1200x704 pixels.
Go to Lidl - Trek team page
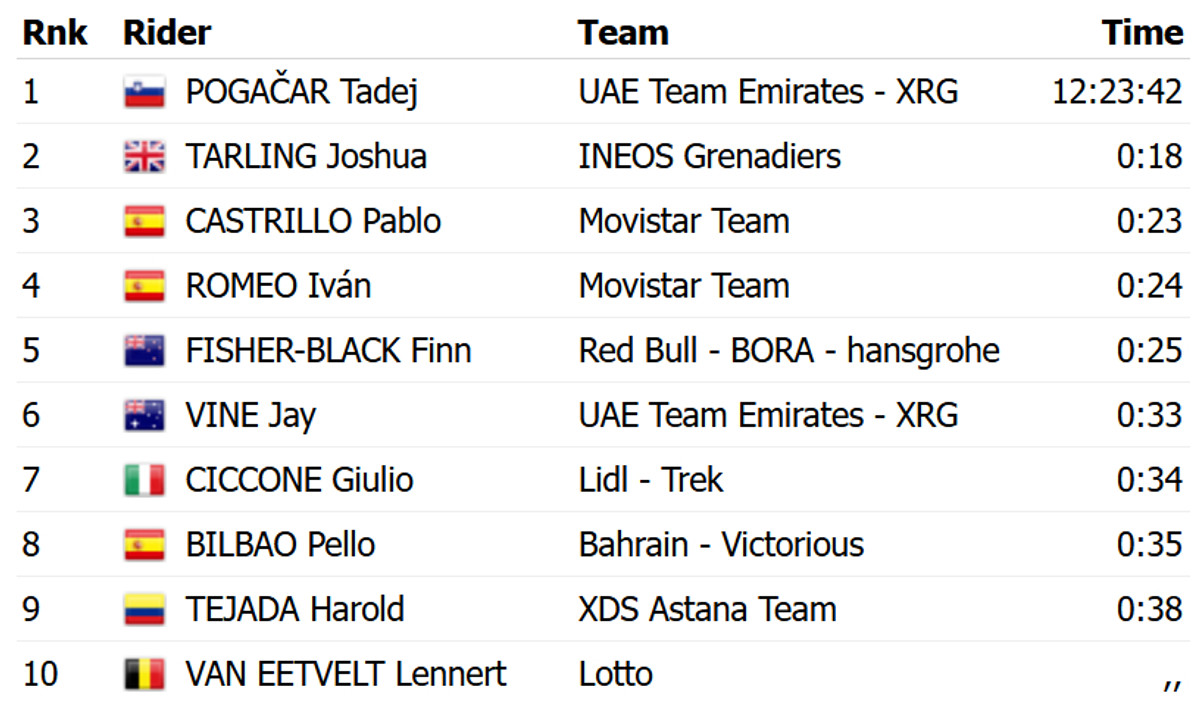[x=650, y=481]
